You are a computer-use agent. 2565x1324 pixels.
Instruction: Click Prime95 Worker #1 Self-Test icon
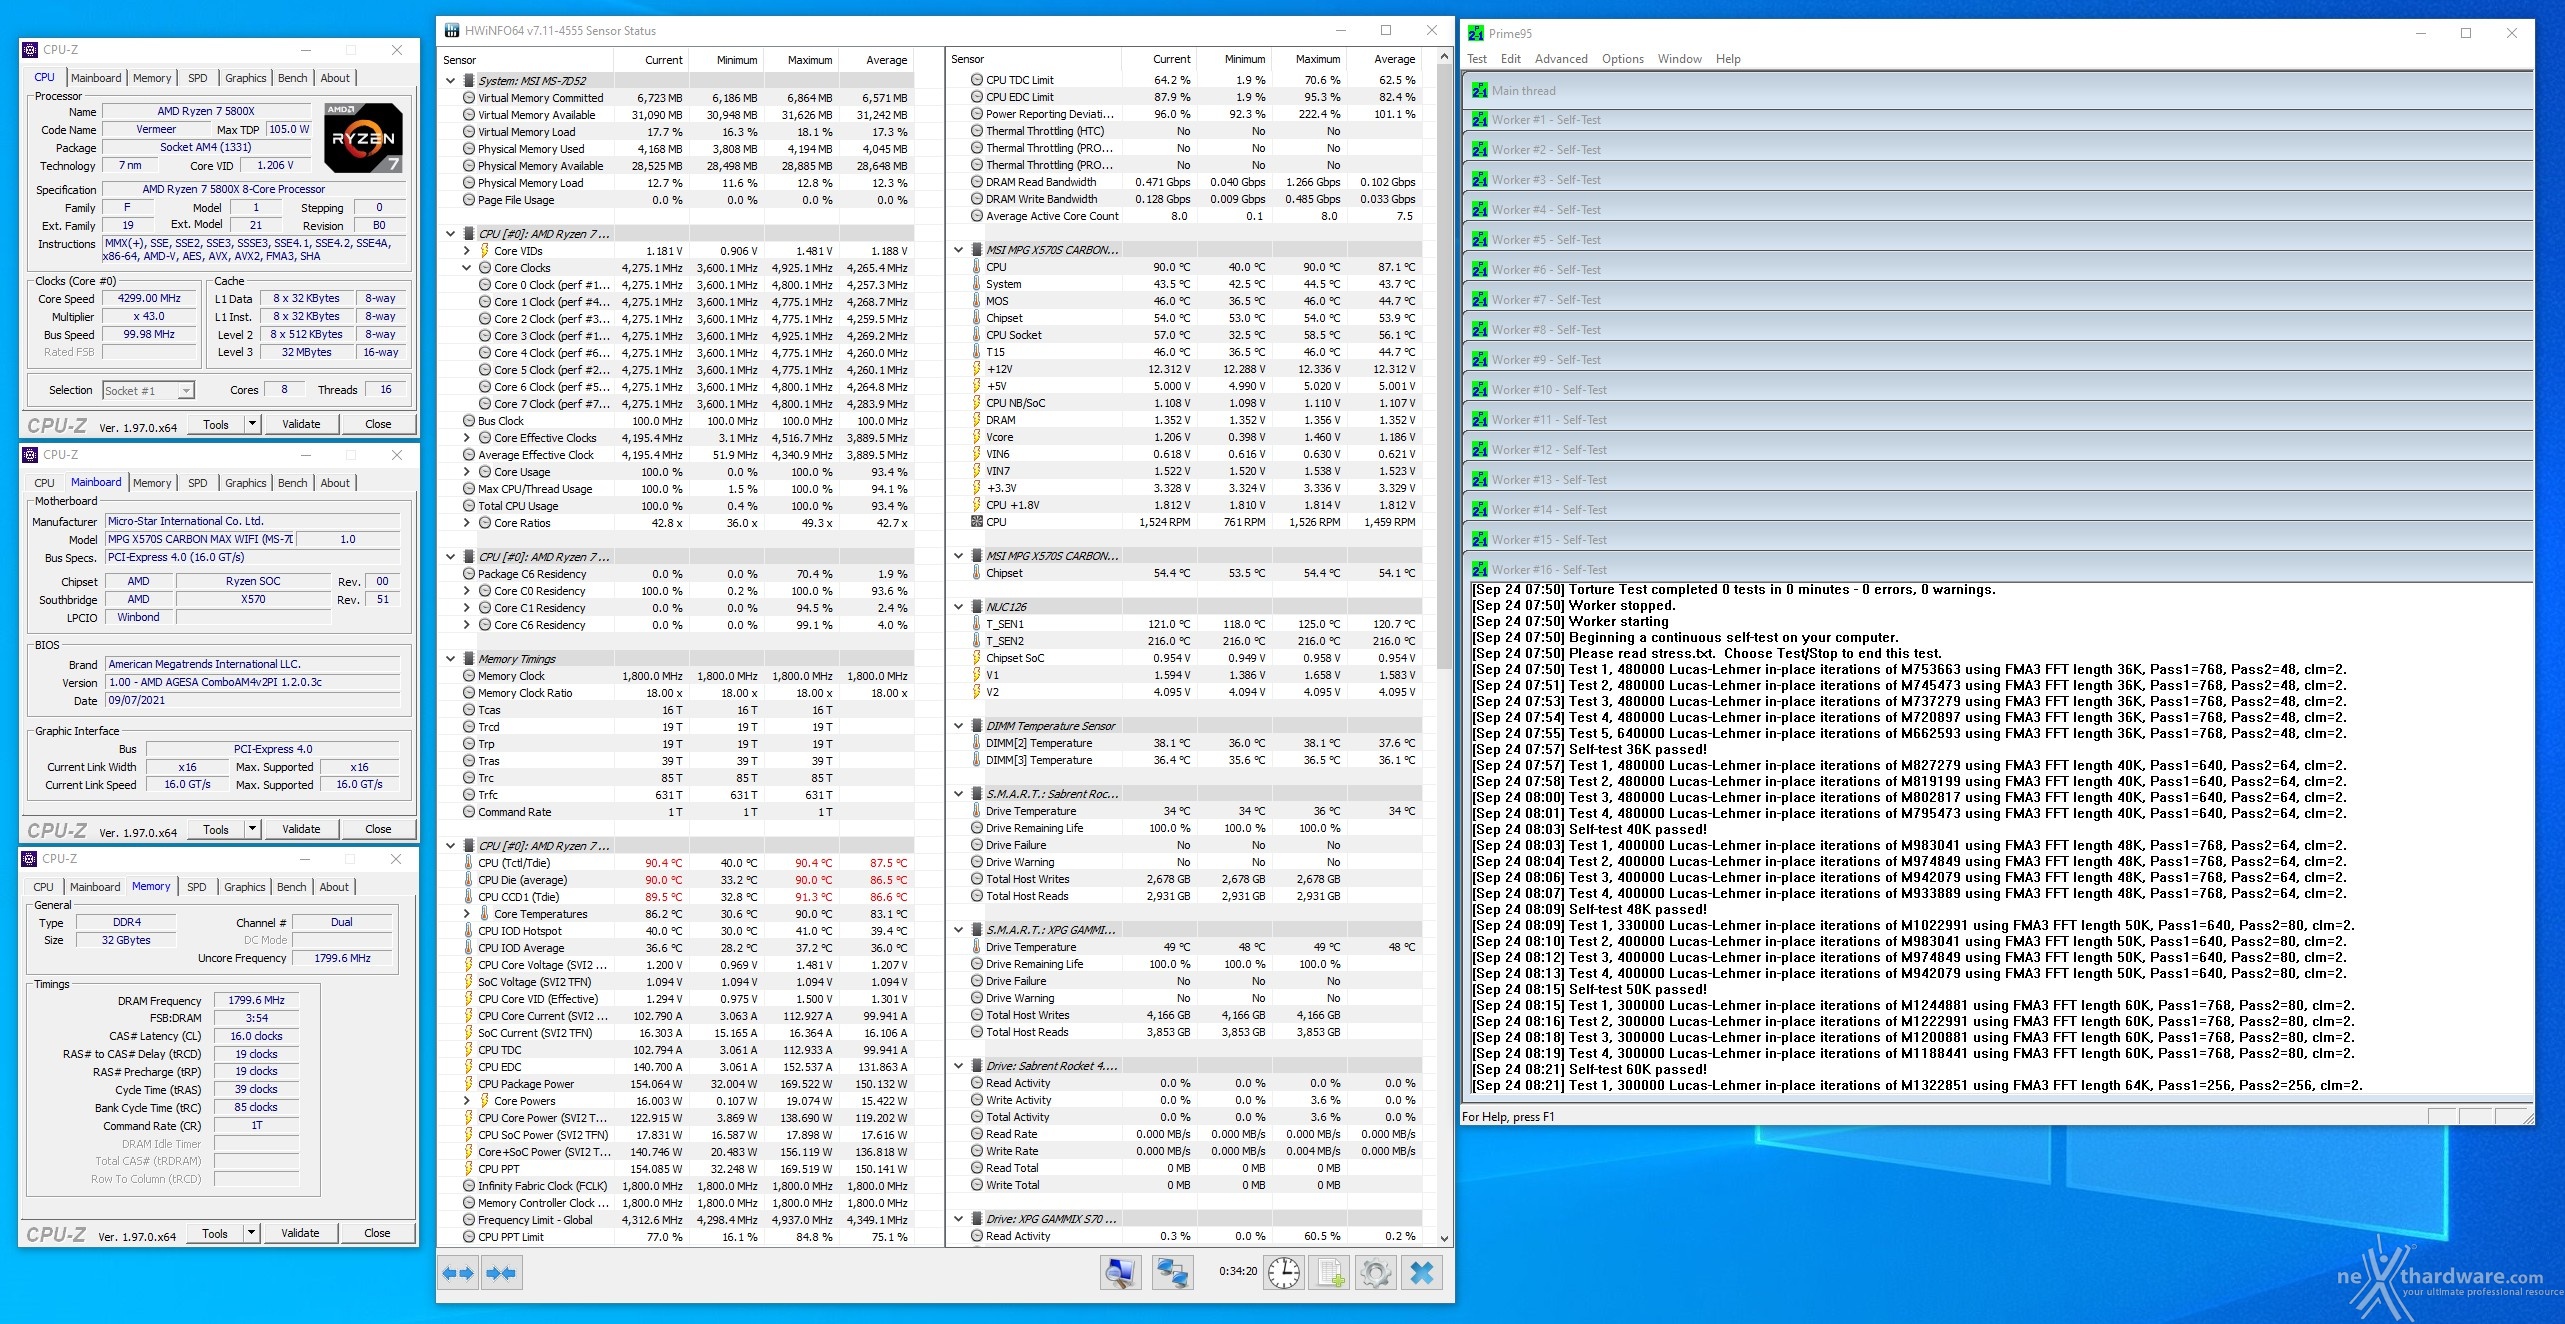[1480, 120]
